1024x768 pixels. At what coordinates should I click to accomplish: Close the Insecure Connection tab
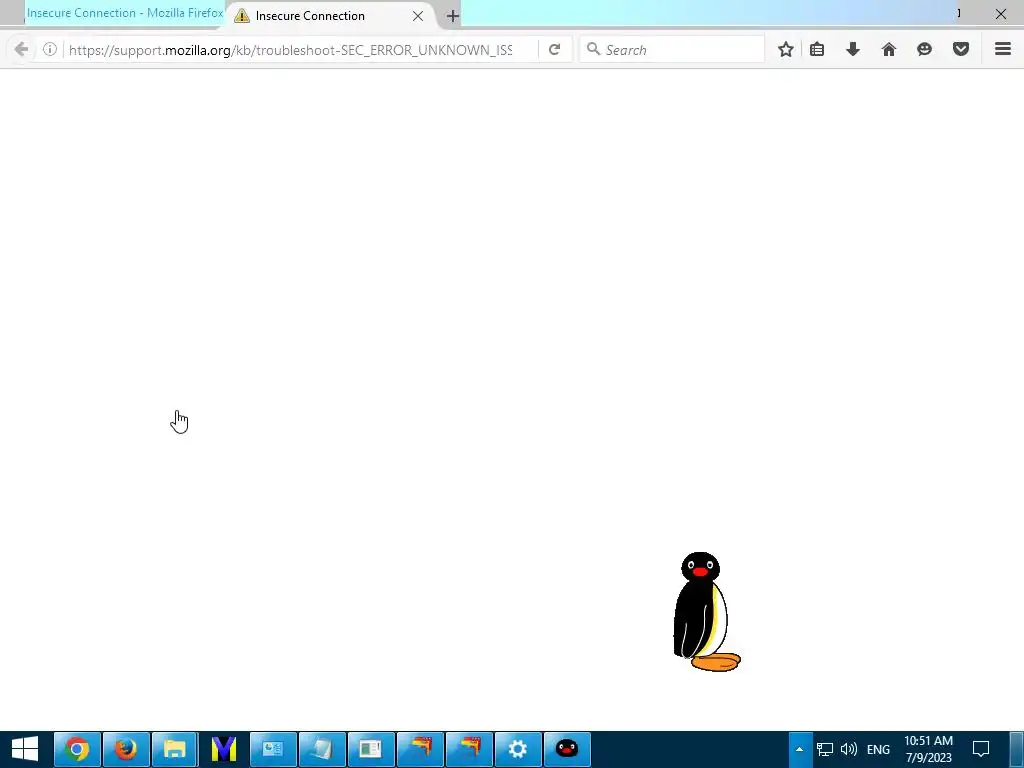pyautogui.click(x=418, y=16)
